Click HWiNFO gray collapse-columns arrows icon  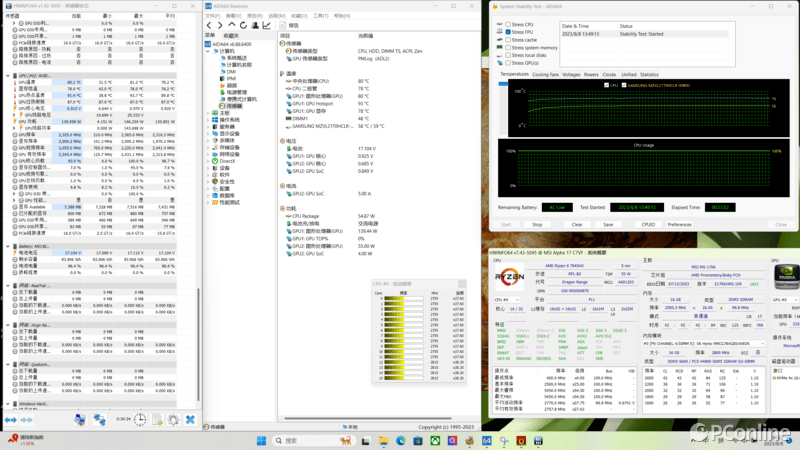pyautogui.click(x=27, y=419)
